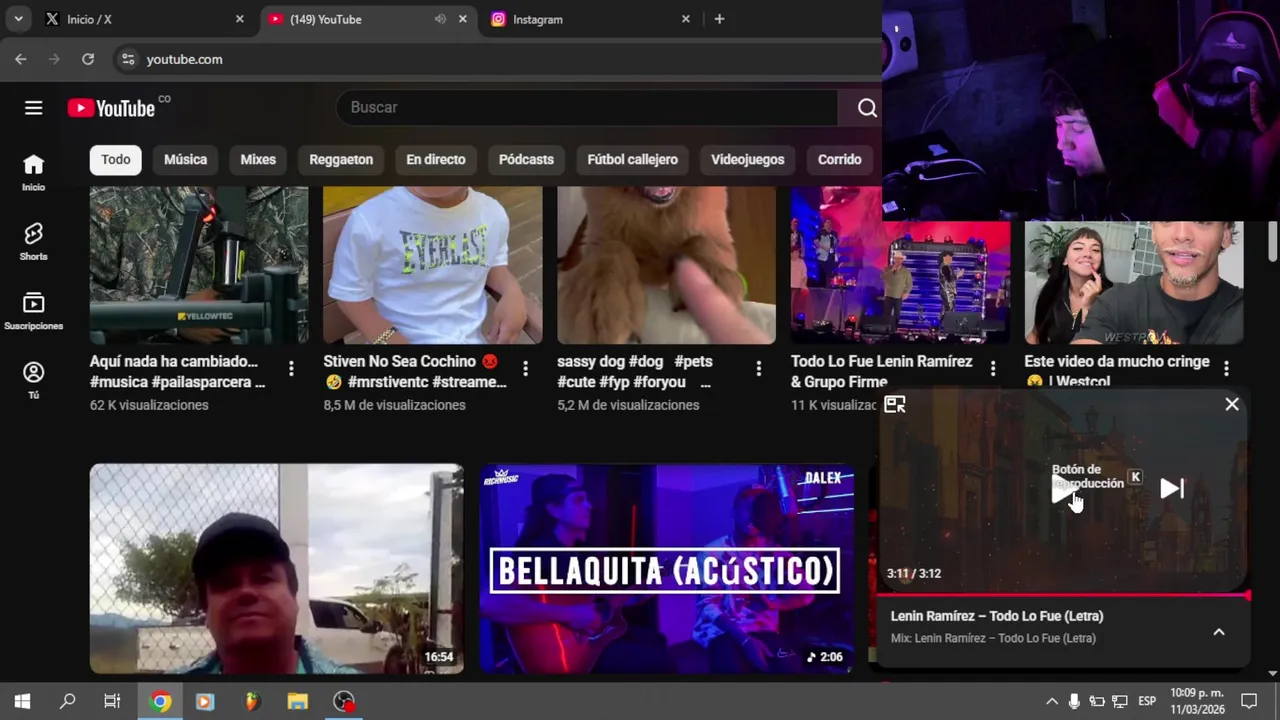Open the Windows Start menu
This screenshot has height=720, width=1280.
tap(22, 702)
